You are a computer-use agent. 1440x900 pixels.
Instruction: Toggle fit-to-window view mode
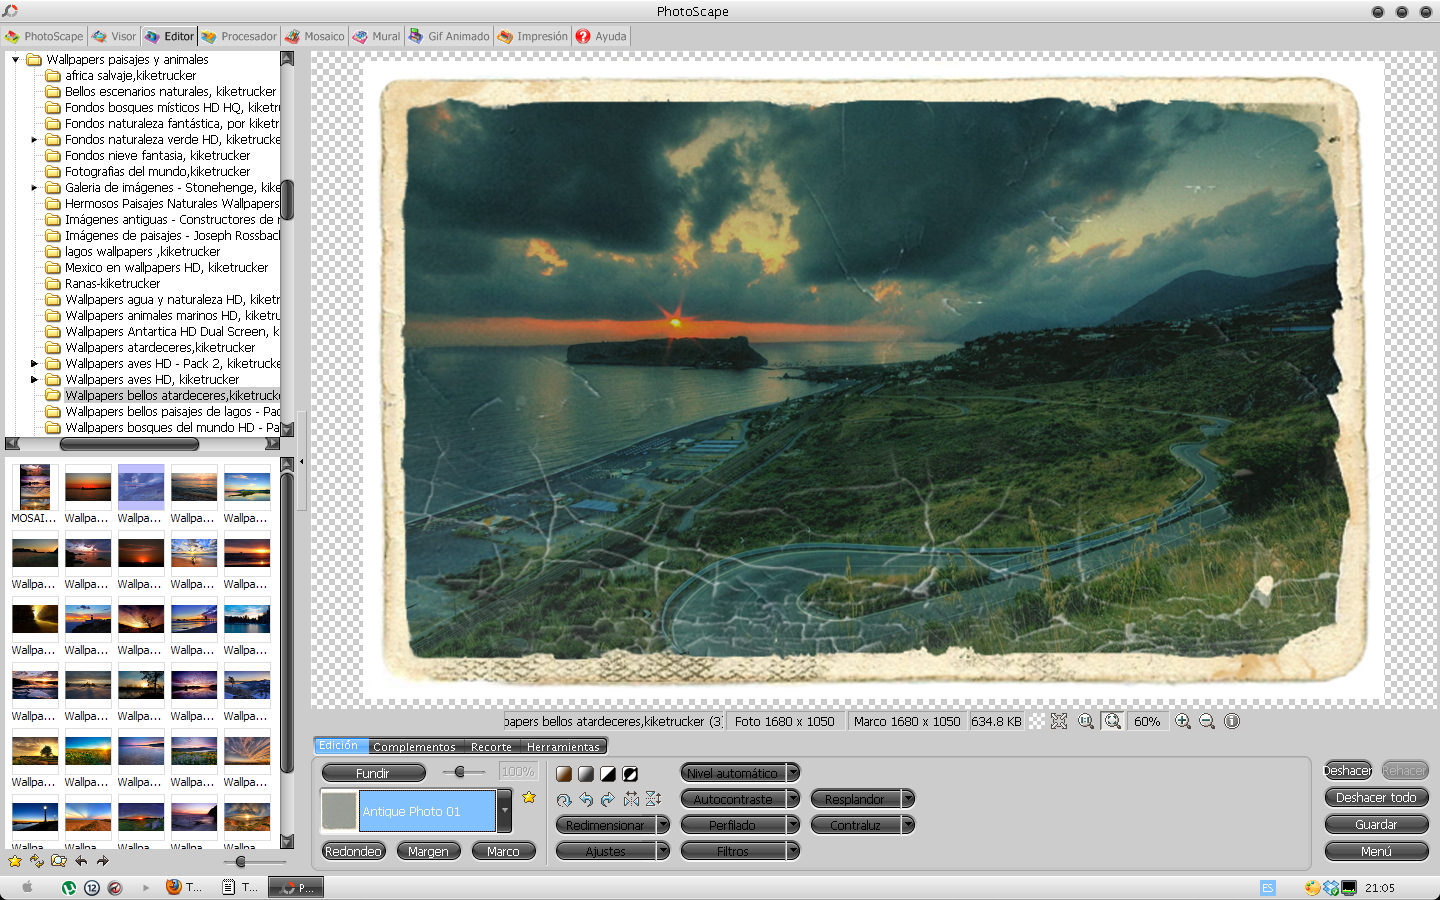tap(1112, 721)
